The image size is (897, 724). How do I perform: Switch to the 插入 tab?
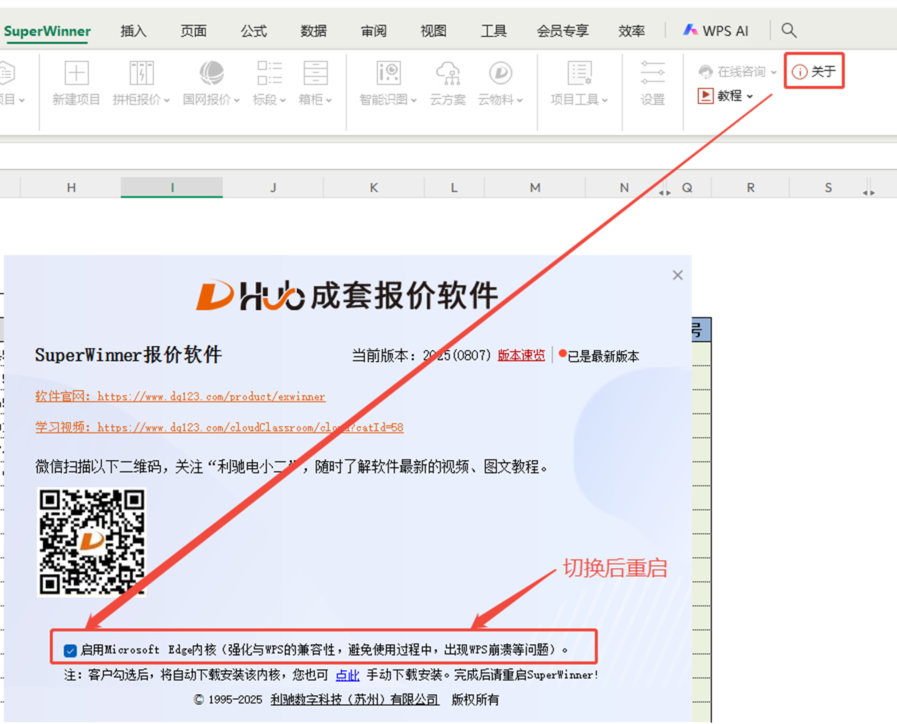click(133, 31)
